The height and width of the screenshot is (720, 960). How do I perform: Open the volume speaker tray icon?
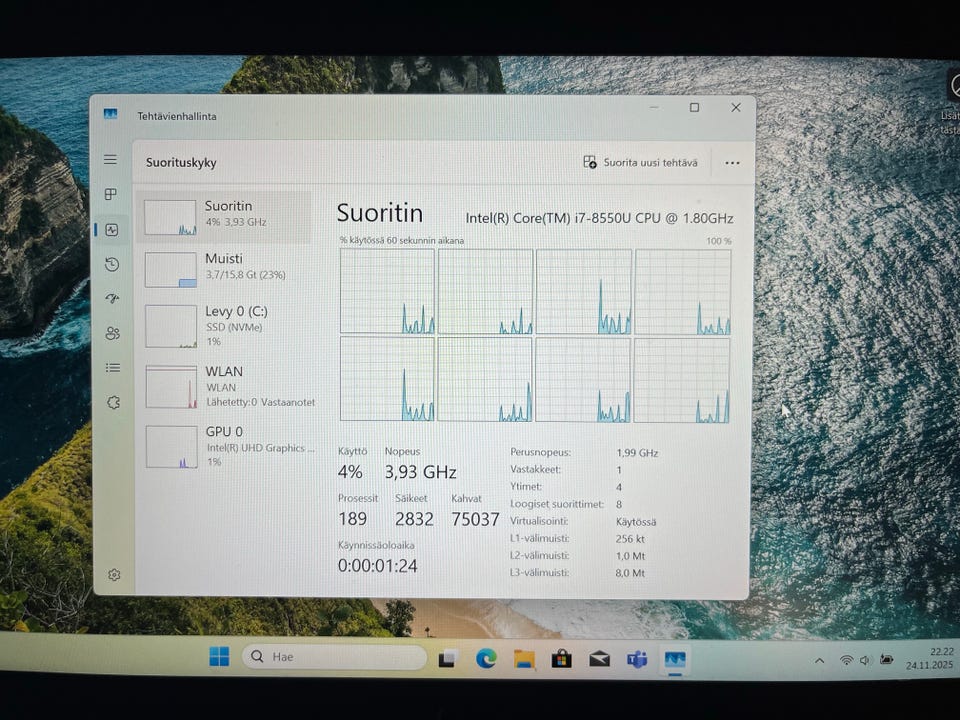(x=864, y=660)
